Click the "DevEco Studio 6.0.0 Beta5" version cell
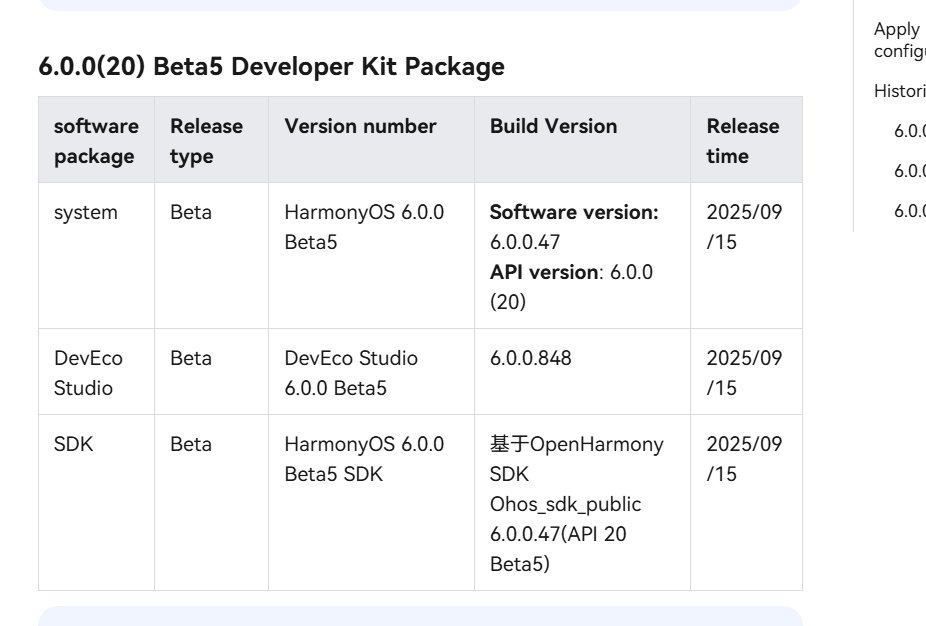This screenshot has width=926, height=626. [371, 372]
